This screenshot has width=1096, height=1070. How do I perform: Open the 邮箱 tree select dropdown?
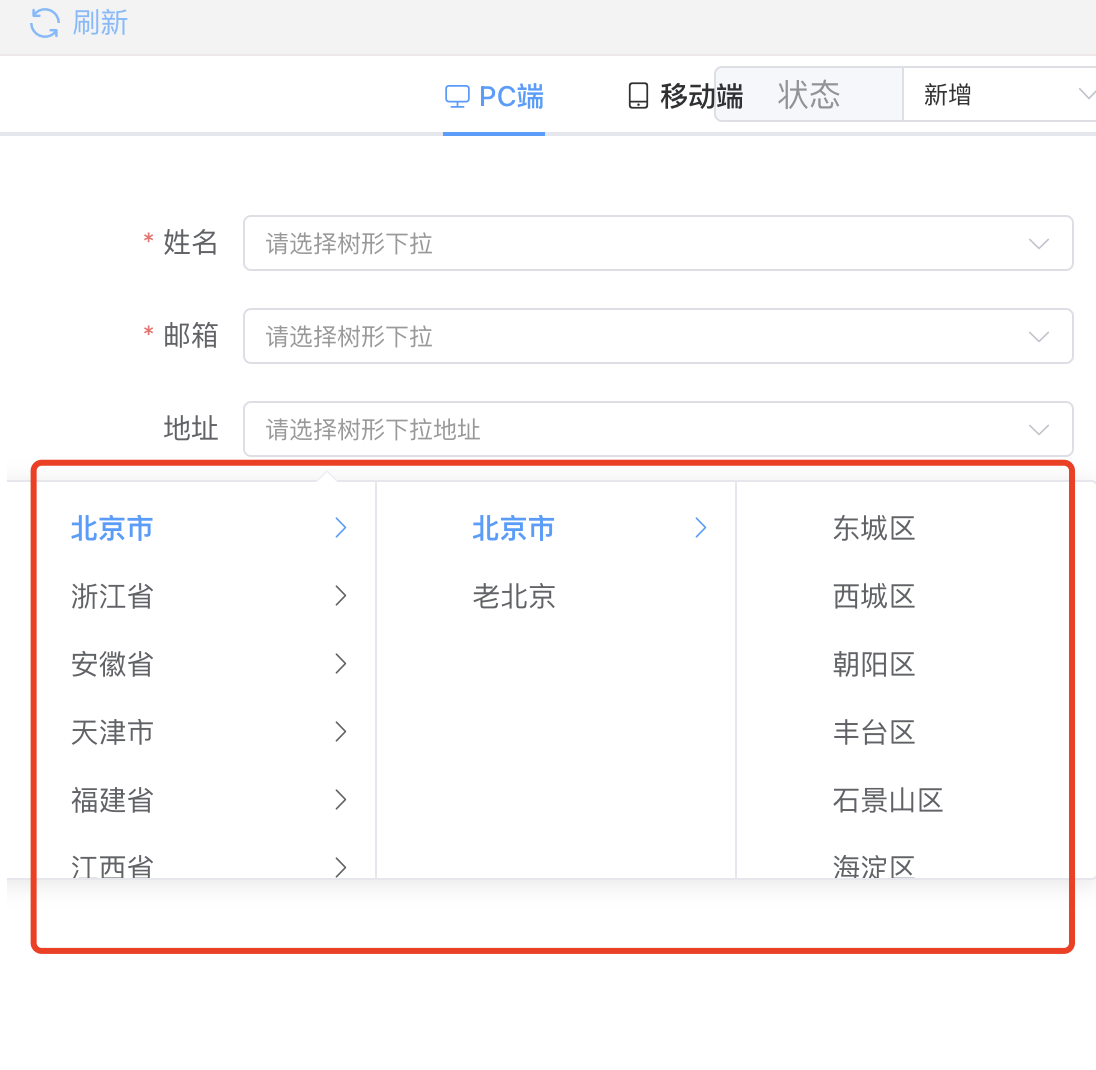pyautogui.click(x=657, y=336)
